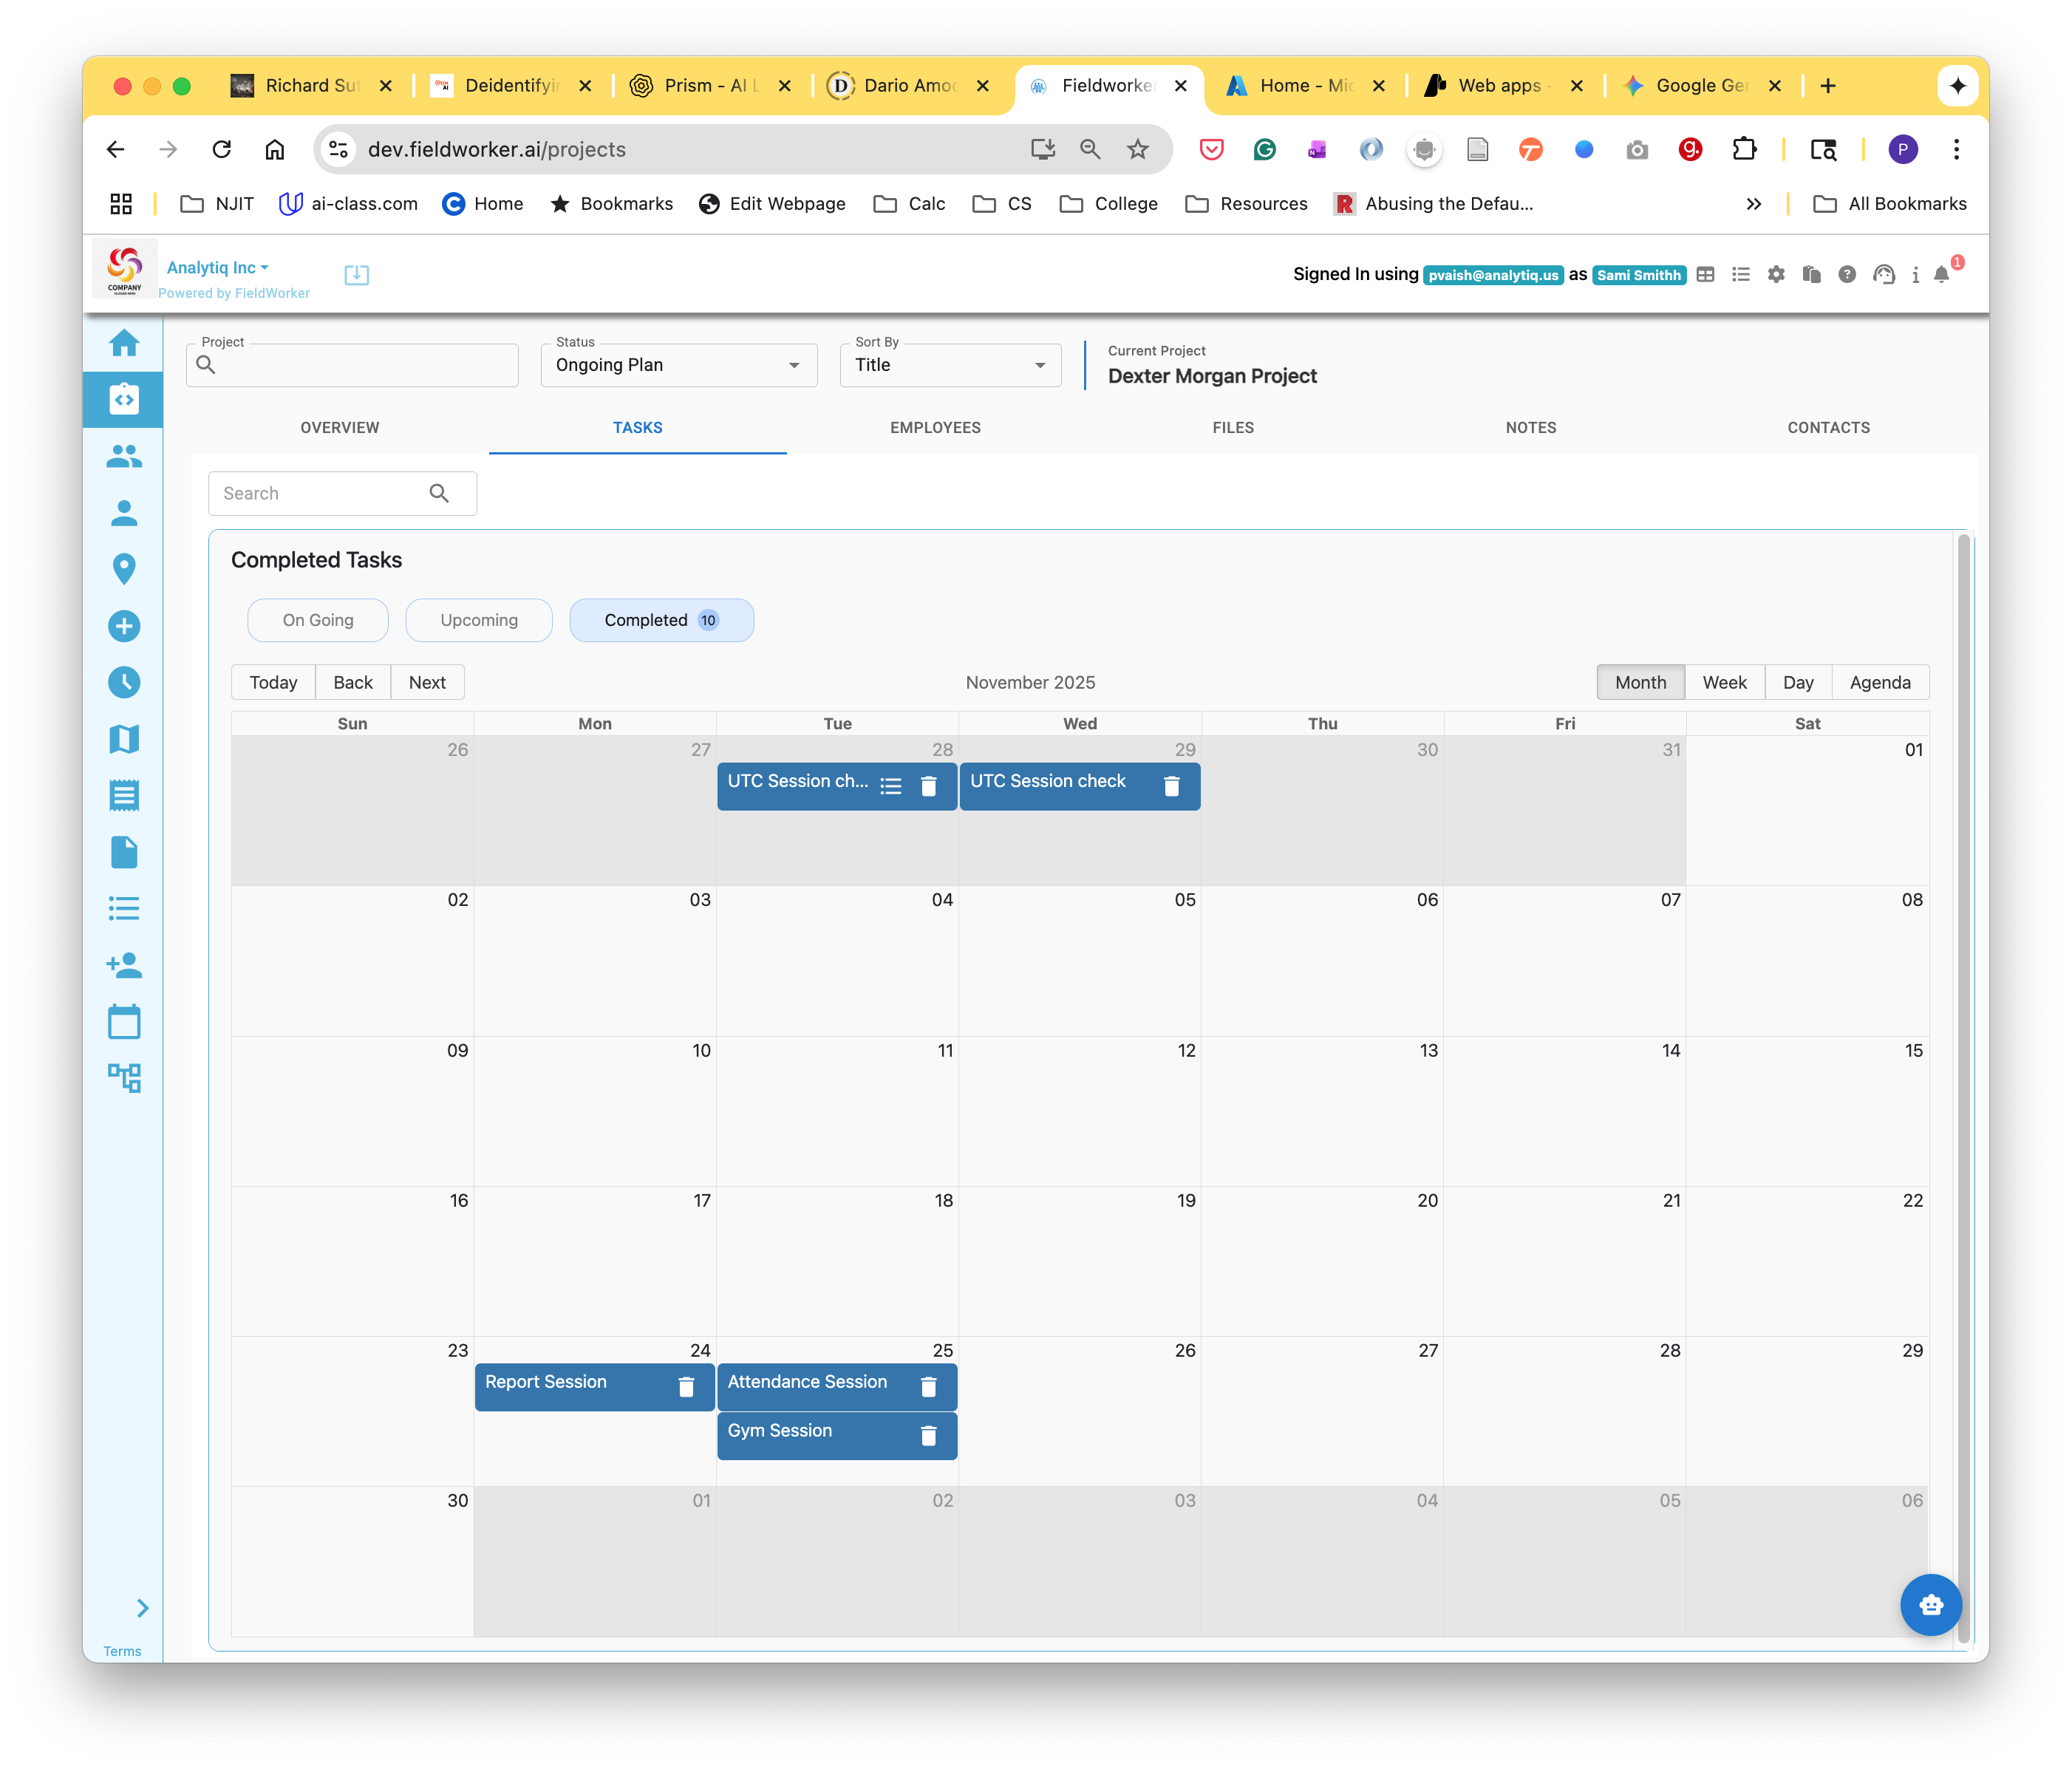2072x1772 pixels.
Task: Open the chatbot assistant button
Action: pyautogui.click(x=1930, y=1604)
